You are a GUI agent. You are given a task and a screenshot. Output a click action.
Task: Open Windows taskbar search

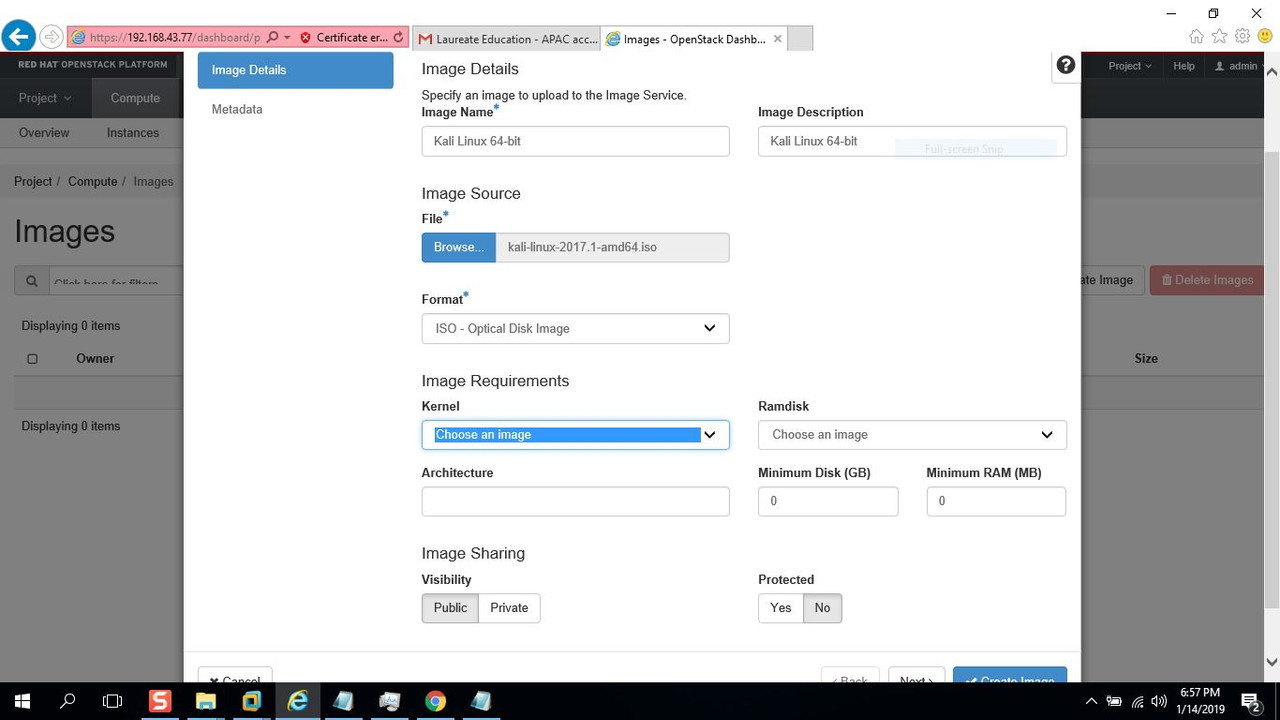coord(68,701)
